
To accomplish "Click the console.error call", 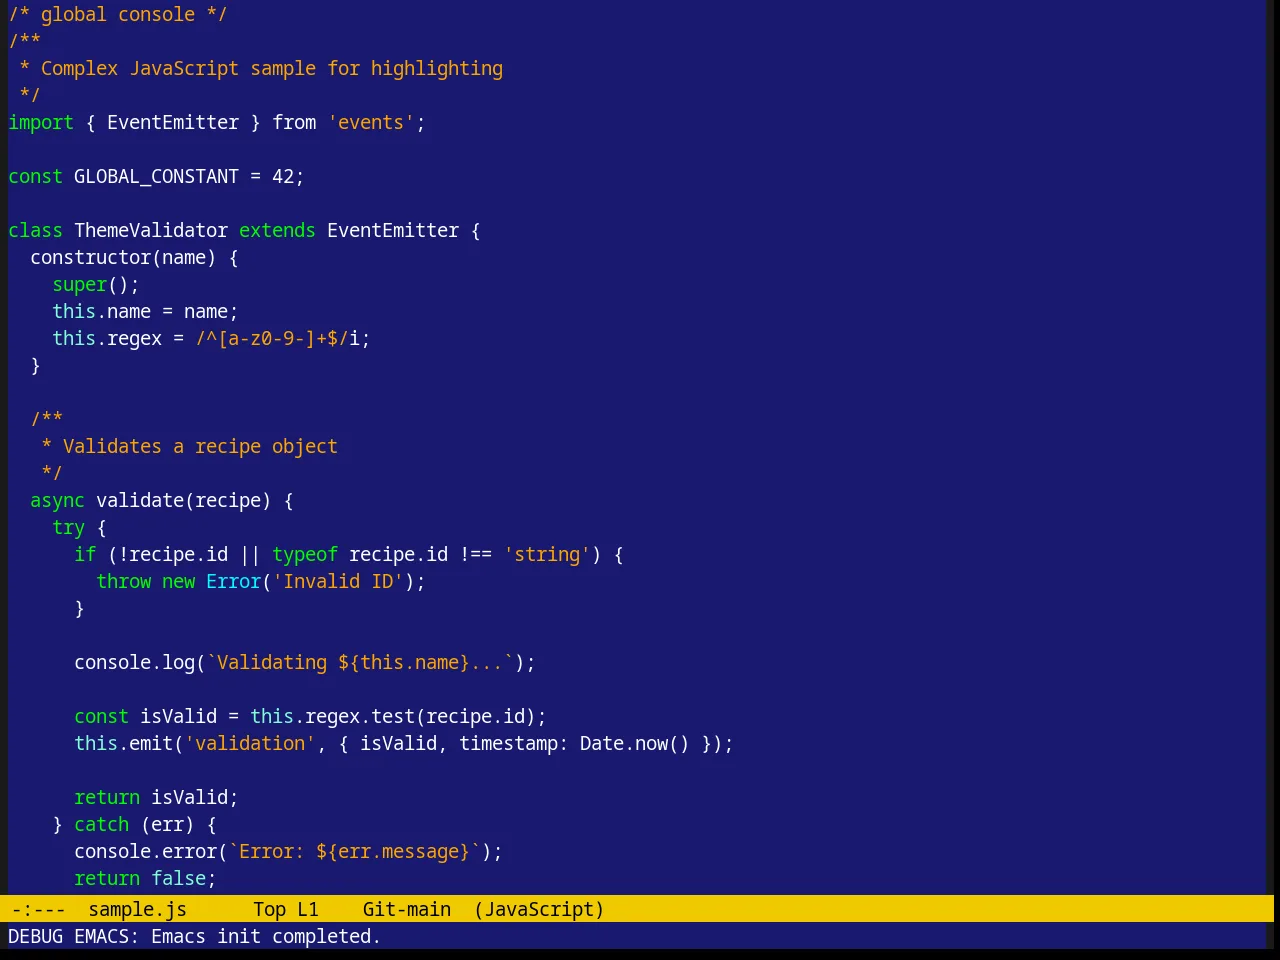I will tap(145, 851).
